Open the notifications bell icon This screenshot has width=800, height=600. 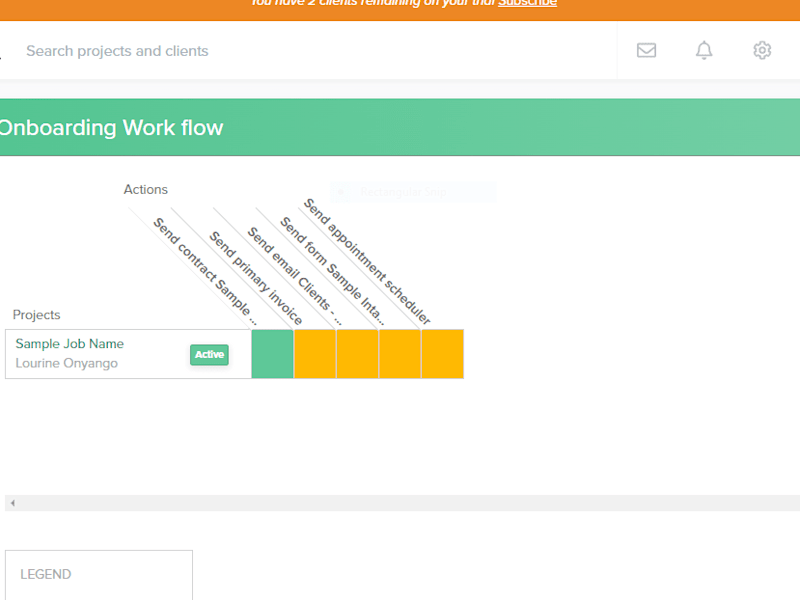[704, 50]
